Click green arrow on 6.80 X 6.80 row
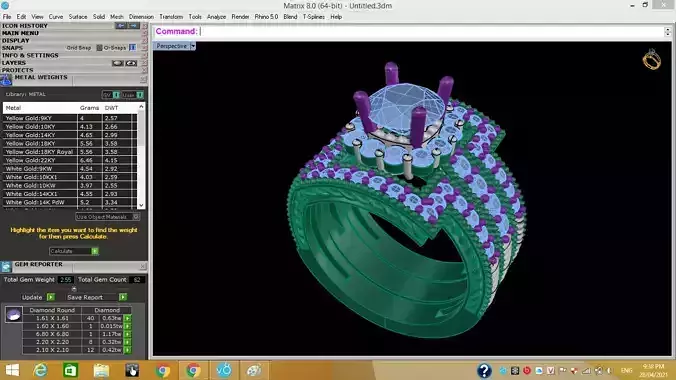The height and width of the screenshot is (380, 676). pyautogui.click(x=127, y=334)
